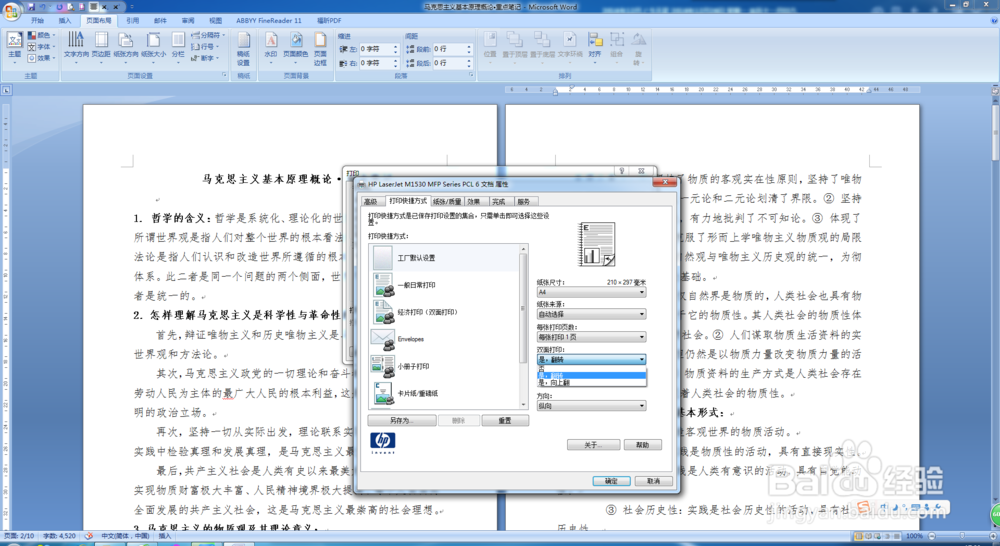Open the 每张打印页数 dropdown

coord(591,336)
